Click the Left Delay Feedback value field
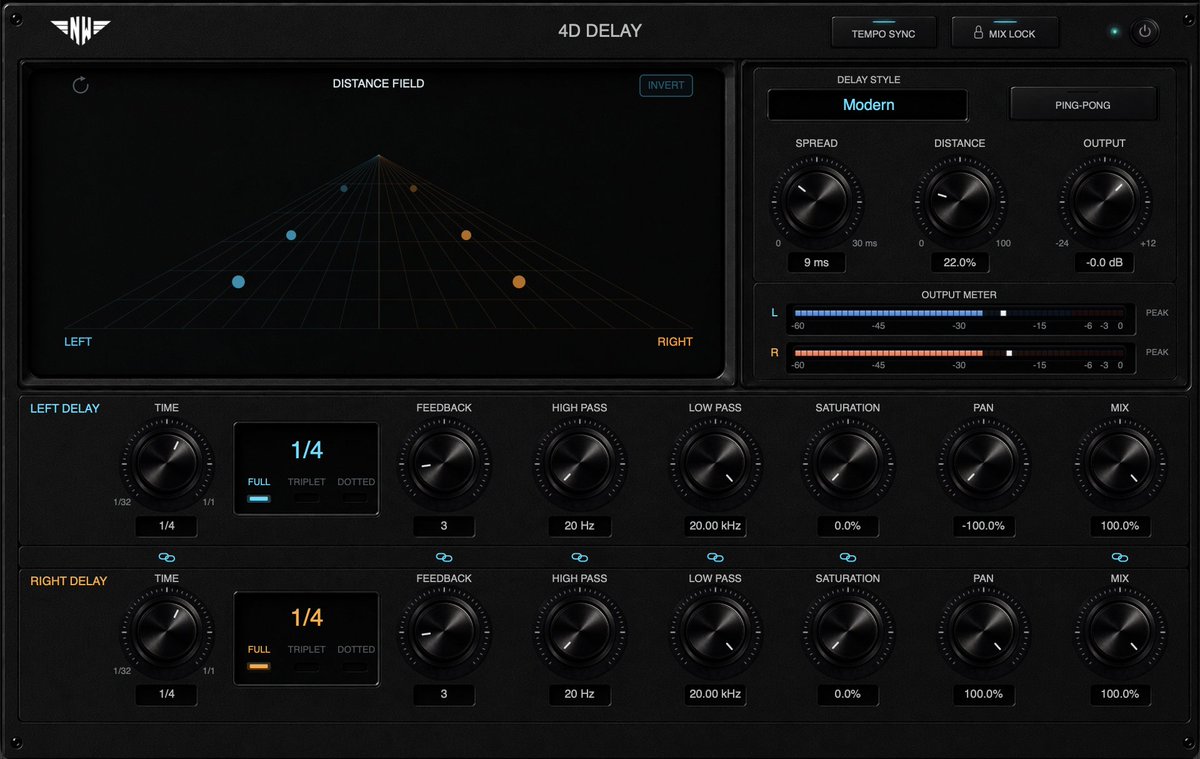This screenshot has height=759, width=1200. click(x=444, y=526)
